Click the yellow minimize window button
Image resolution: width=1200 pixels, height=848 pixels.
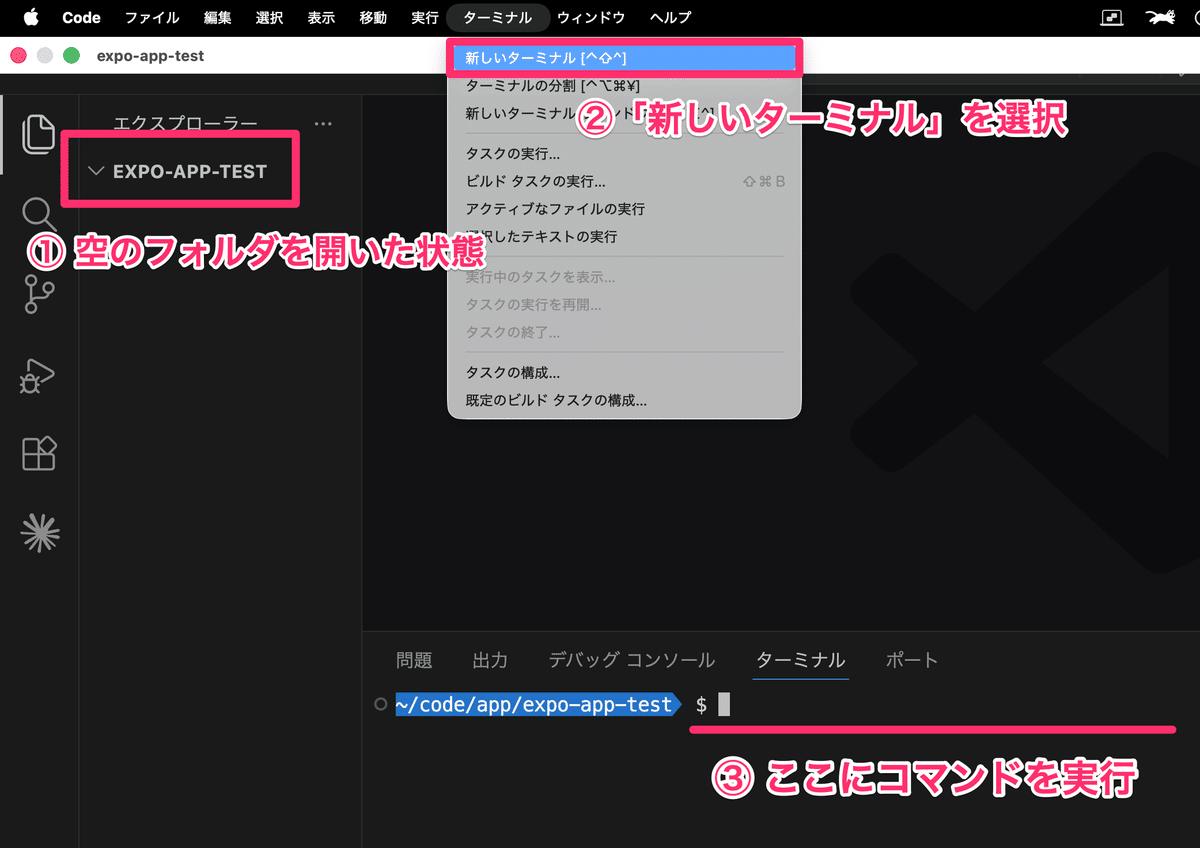45,56
